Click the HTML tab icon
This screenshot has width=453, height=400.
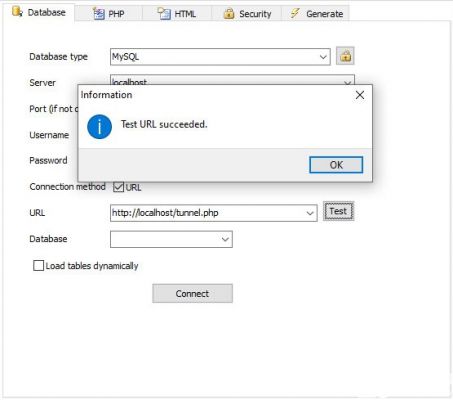[x=164, y=14]
